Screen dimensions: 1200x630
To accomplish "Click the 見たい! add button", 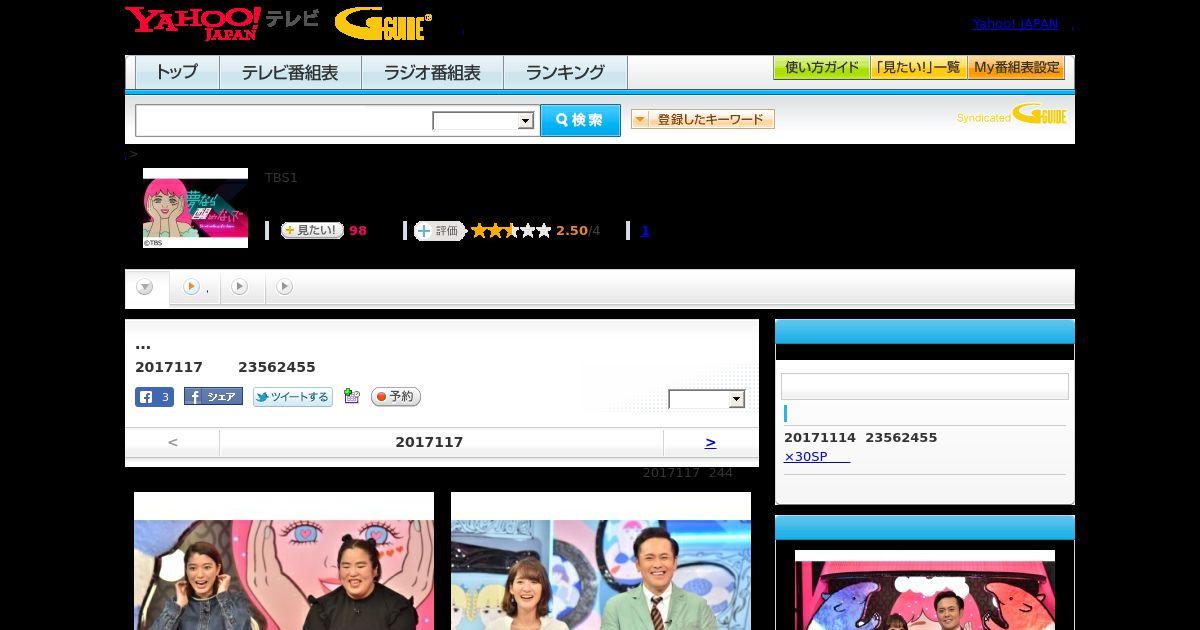I will [312, 231].
